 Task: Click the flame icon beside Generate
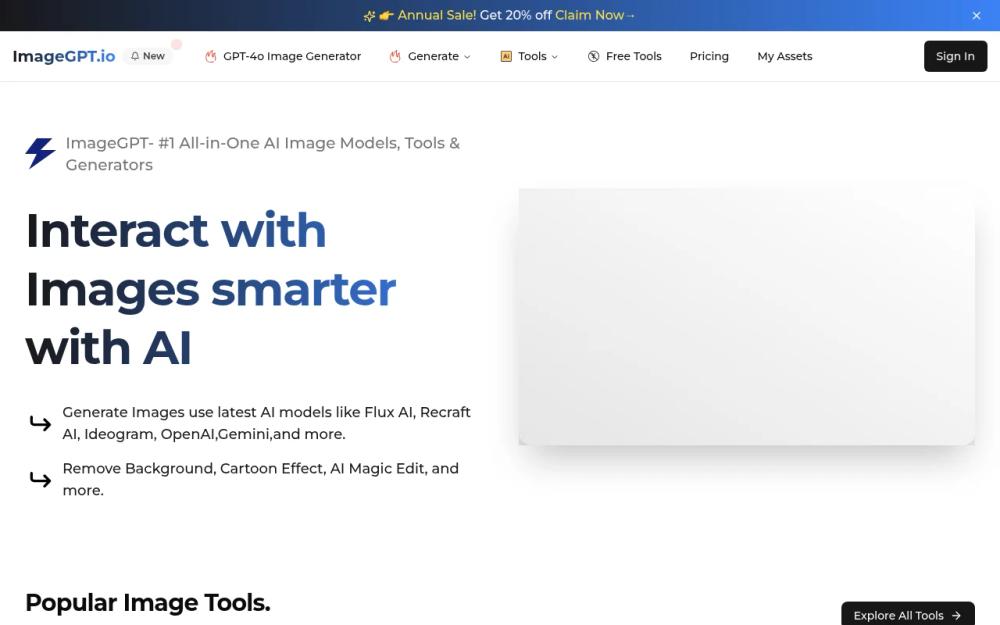click(x=395, y=57)
